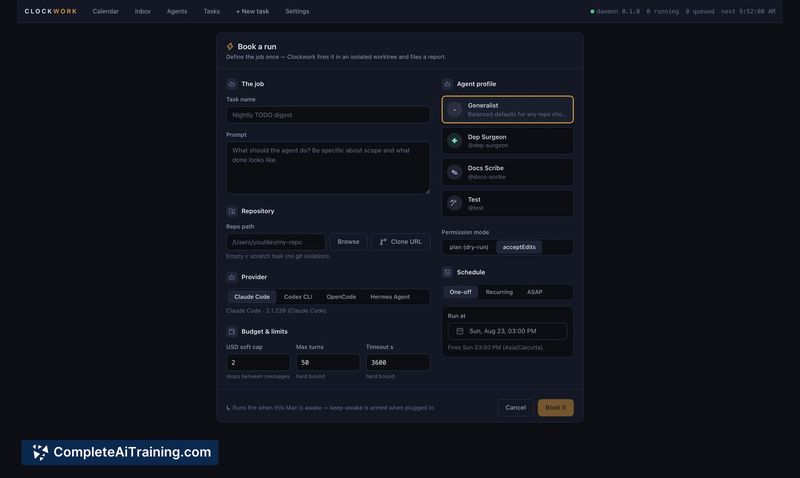
Task: Click the + New task link
Action: [x=253, y=11]
